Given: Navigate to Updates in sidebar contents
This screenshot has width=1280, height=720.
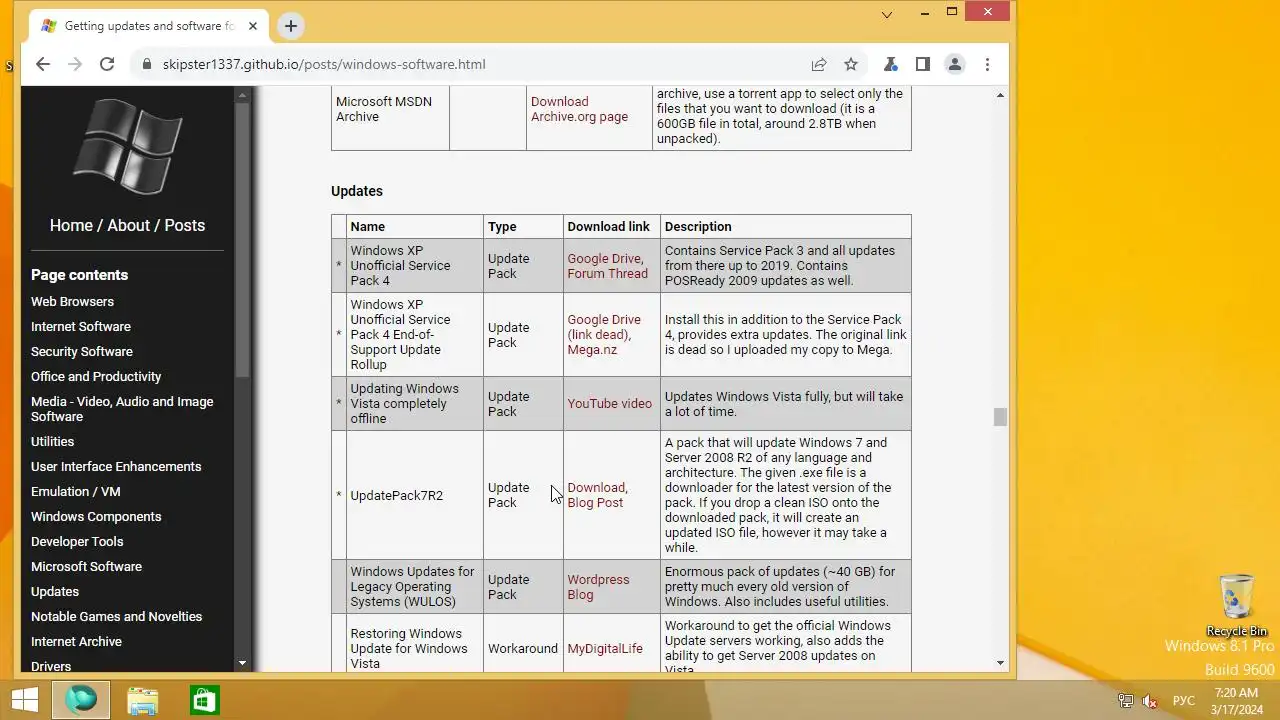Looking at the screenshot, I should [55, 591].
